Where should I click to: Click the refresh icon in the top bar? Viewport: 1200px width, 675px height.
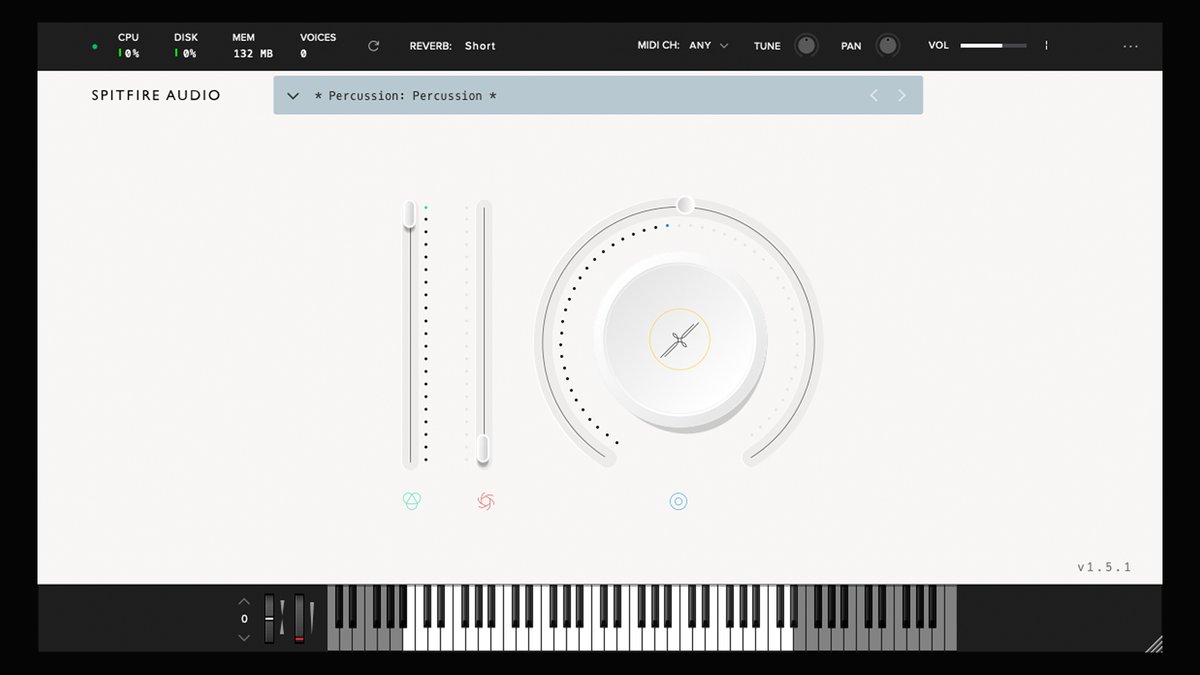373,45
